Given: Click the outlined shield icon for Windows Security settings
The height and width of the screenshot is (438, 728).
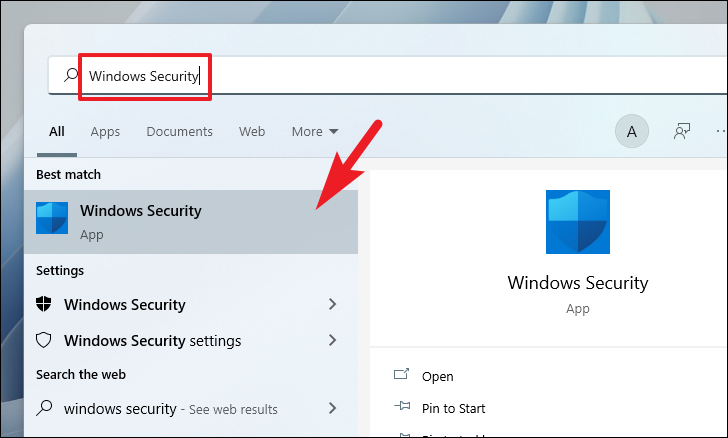Looking at the screenshot, I should click(44, 340).
